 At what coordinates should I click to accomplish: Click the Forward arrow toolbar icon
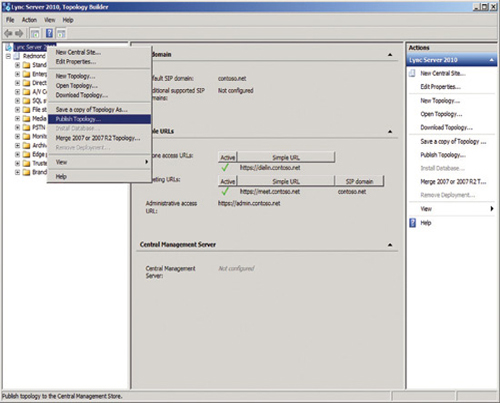point(19,33)
